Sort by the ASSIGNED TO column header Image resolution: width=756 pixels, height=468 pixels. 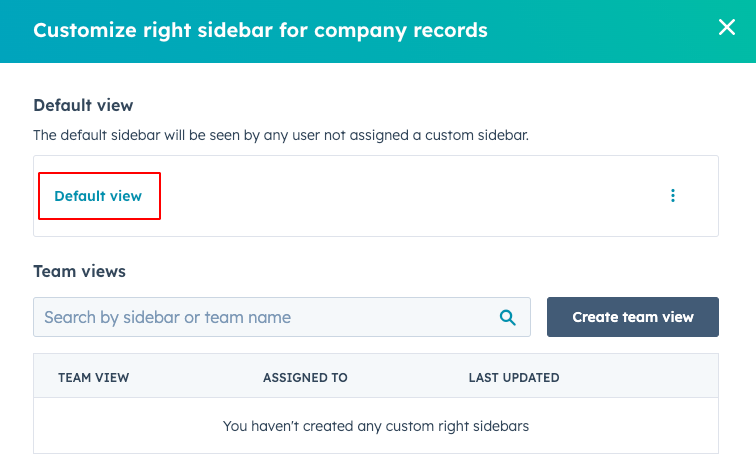tap(305, 377)
